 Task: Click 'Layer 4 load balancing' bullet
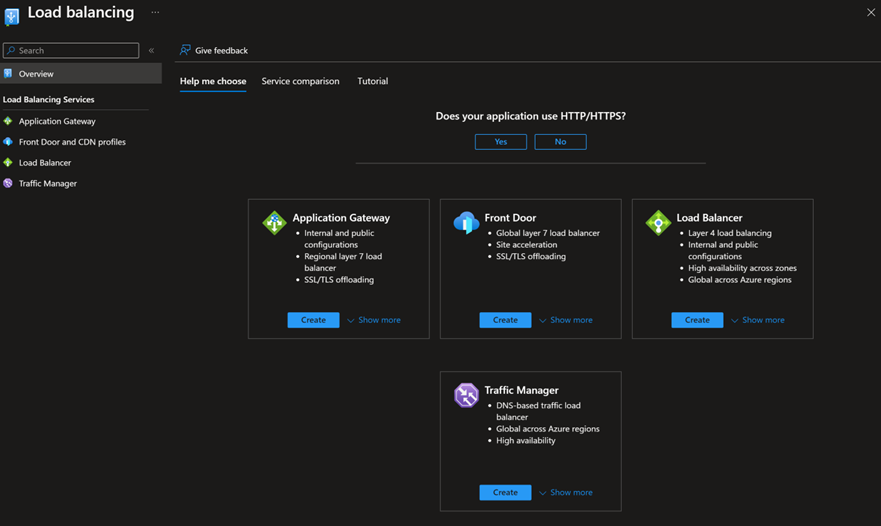[x=730, y=233]
